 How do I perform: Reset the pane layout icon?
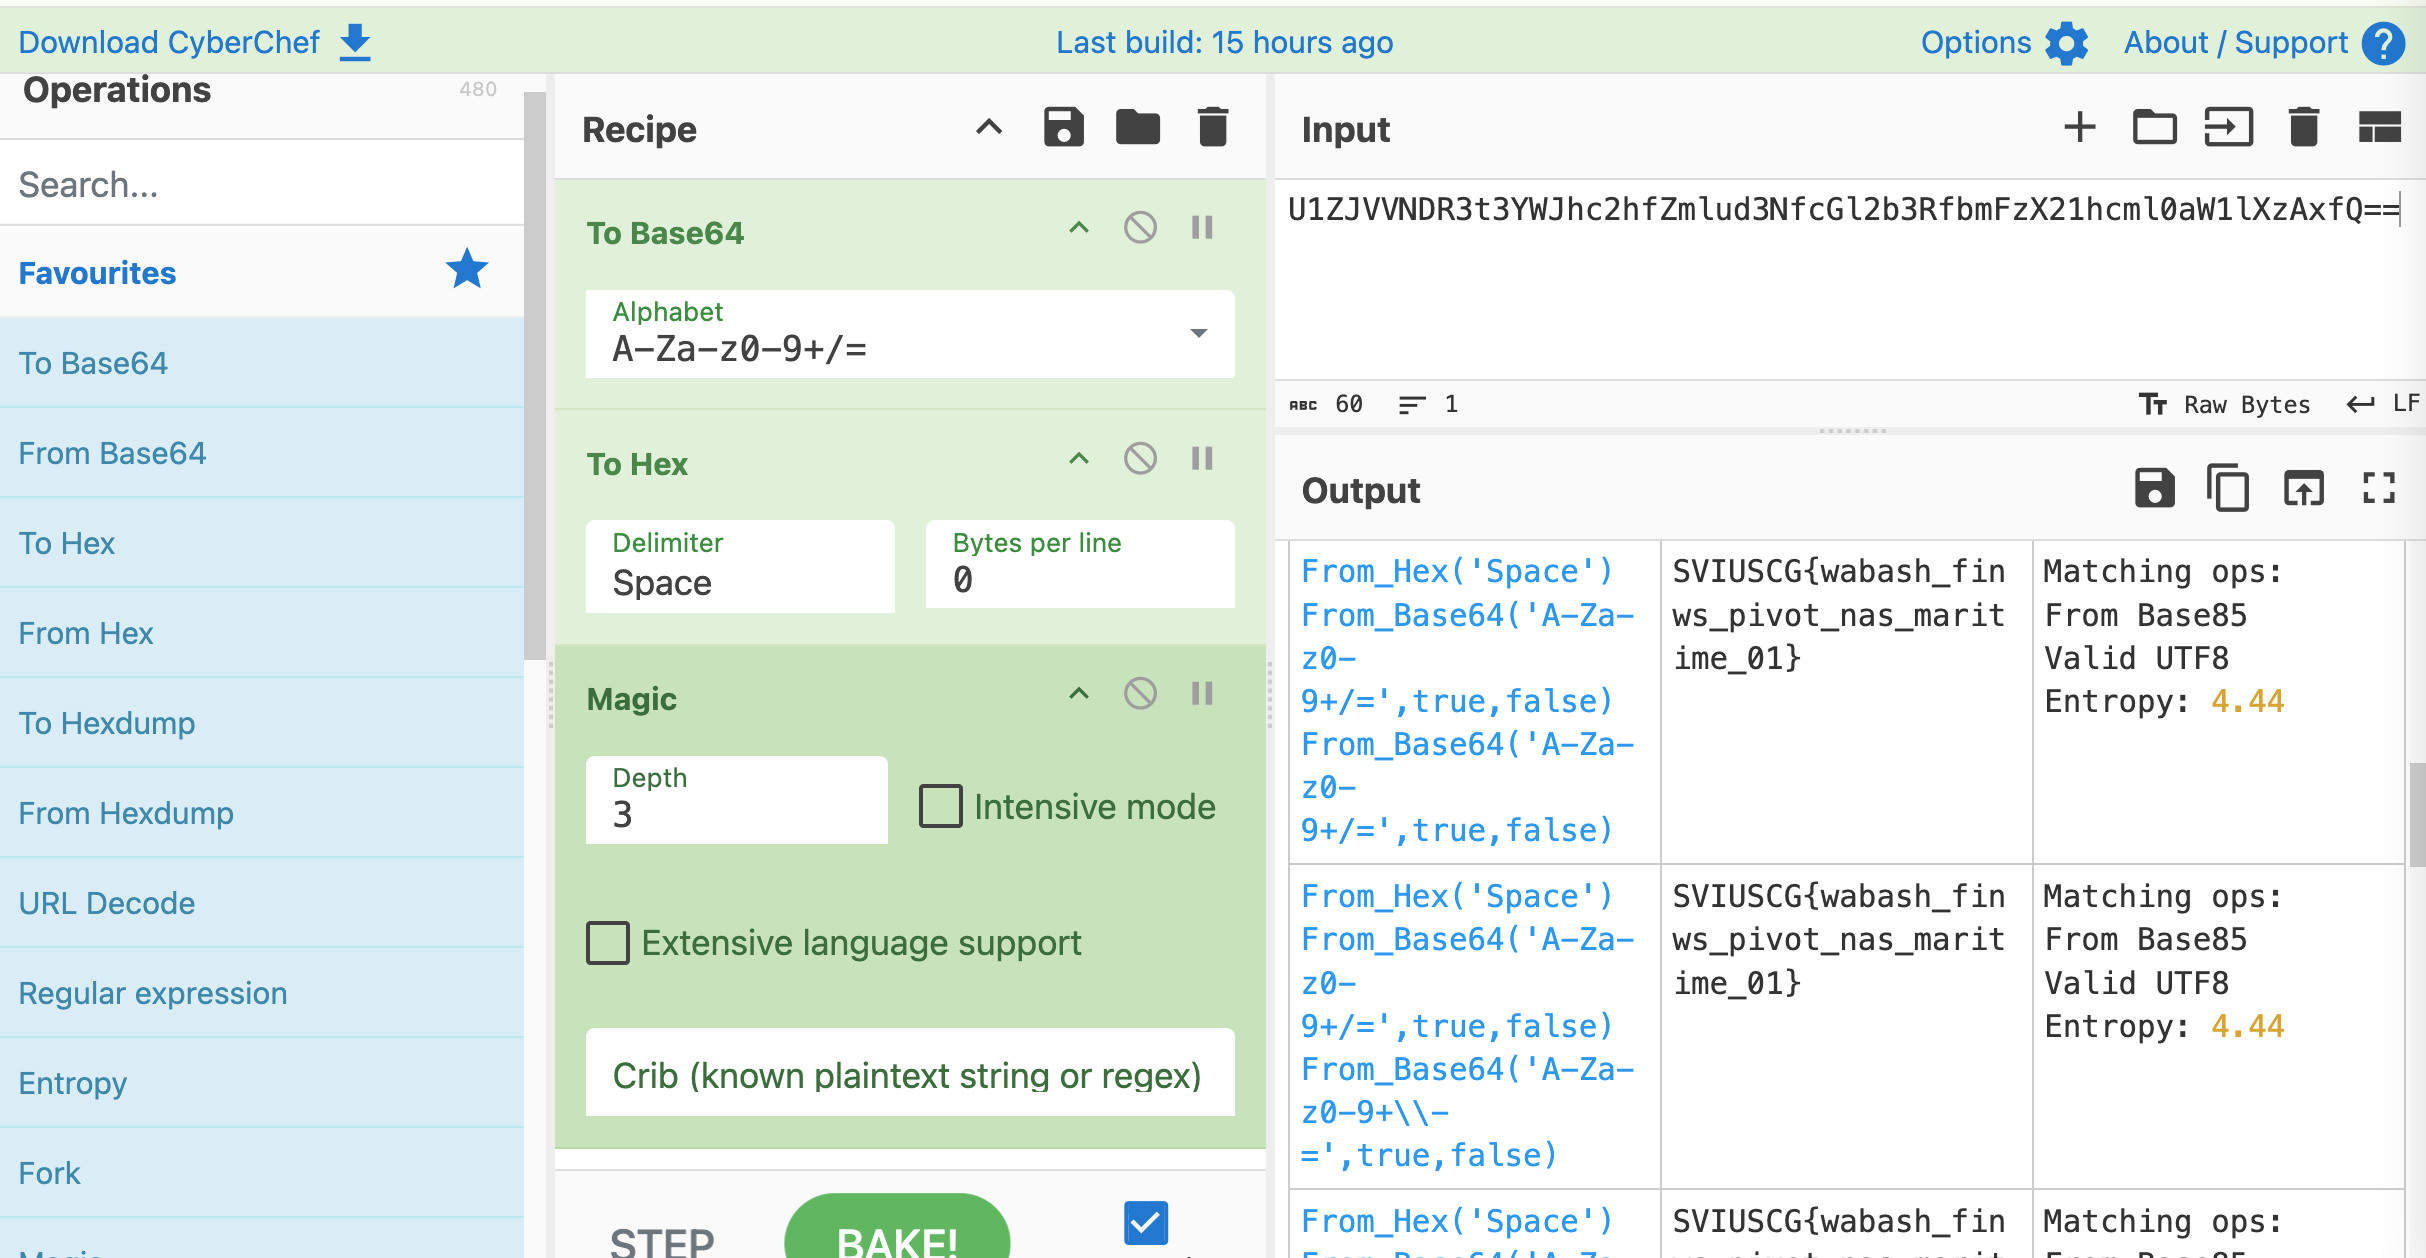[x=2380, y=128]
